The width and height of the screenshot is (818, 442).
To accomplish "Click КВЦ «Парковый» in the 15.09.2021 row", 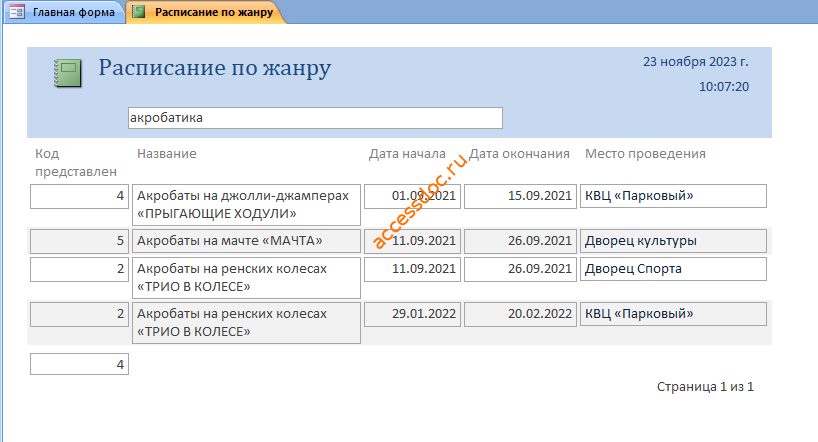I will click(x=673, y=196).
